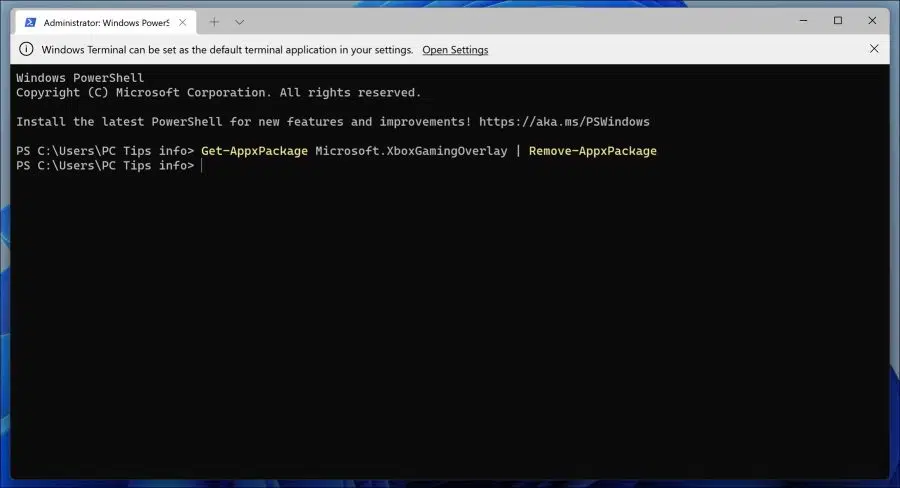Screen dimensions: 900x488
Task: Close the Administrator PowerShell tab
Action: (x=183, y=22)
